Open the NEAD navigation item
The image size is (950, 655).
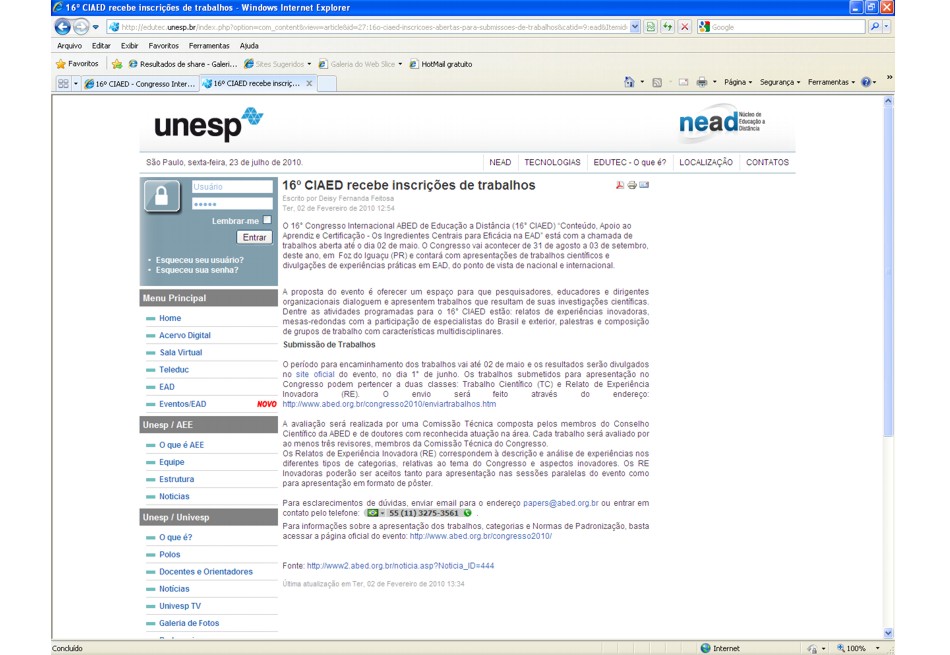(x=500, y=162)
